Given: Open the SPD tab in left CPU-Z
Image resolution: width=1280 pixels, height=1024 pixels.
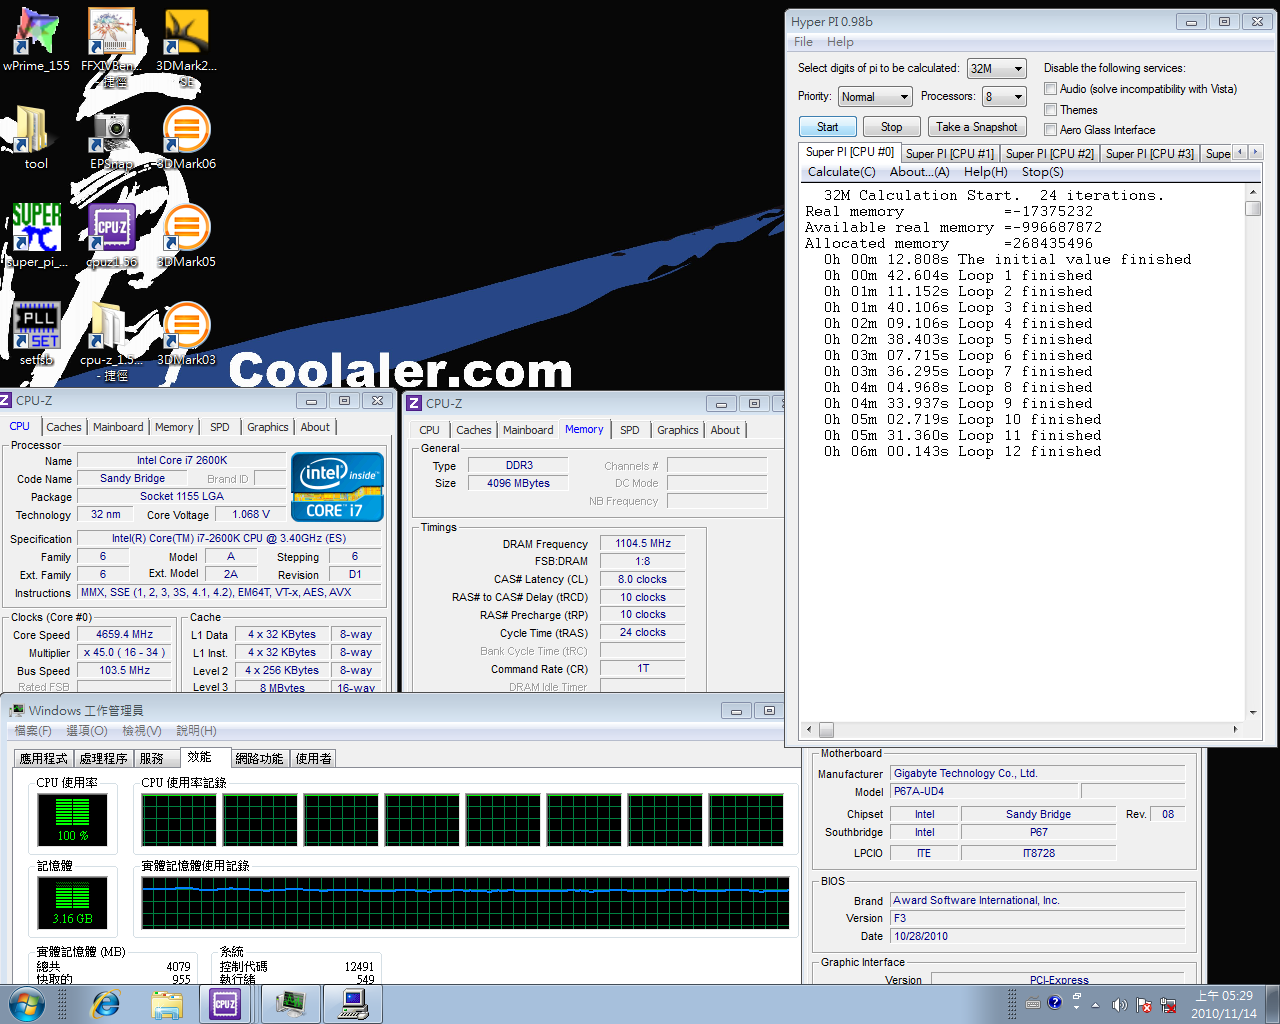Looking at the screenshot, I should tap(220, 427).
